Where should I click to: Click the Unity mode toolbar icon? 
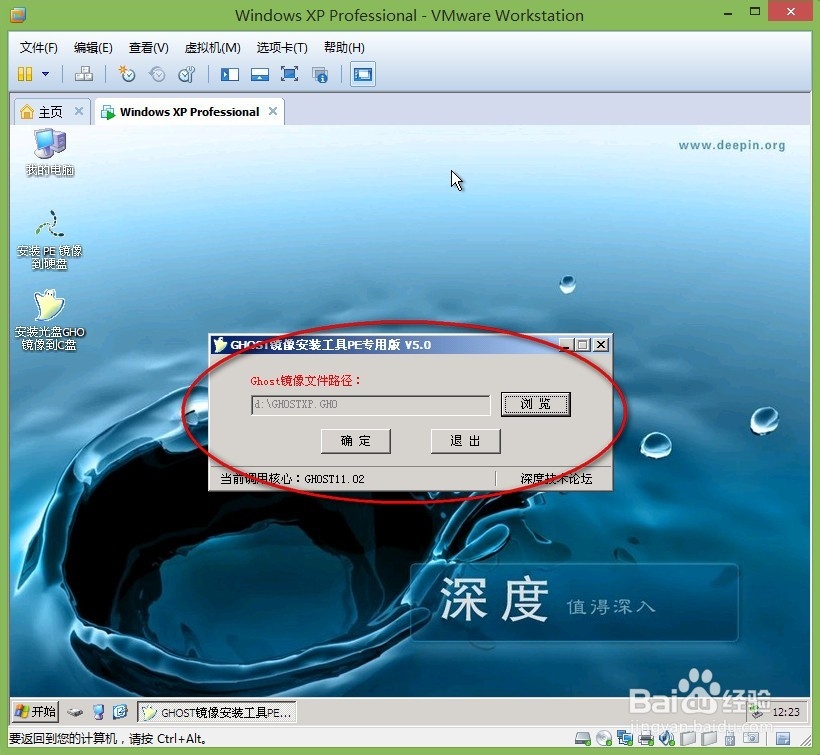click(x=320, y=75)
